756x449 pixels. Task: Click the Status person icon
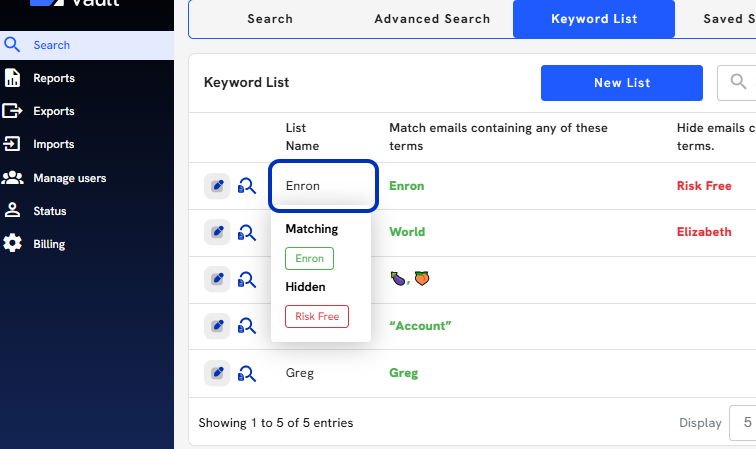(x=12, y=210)
